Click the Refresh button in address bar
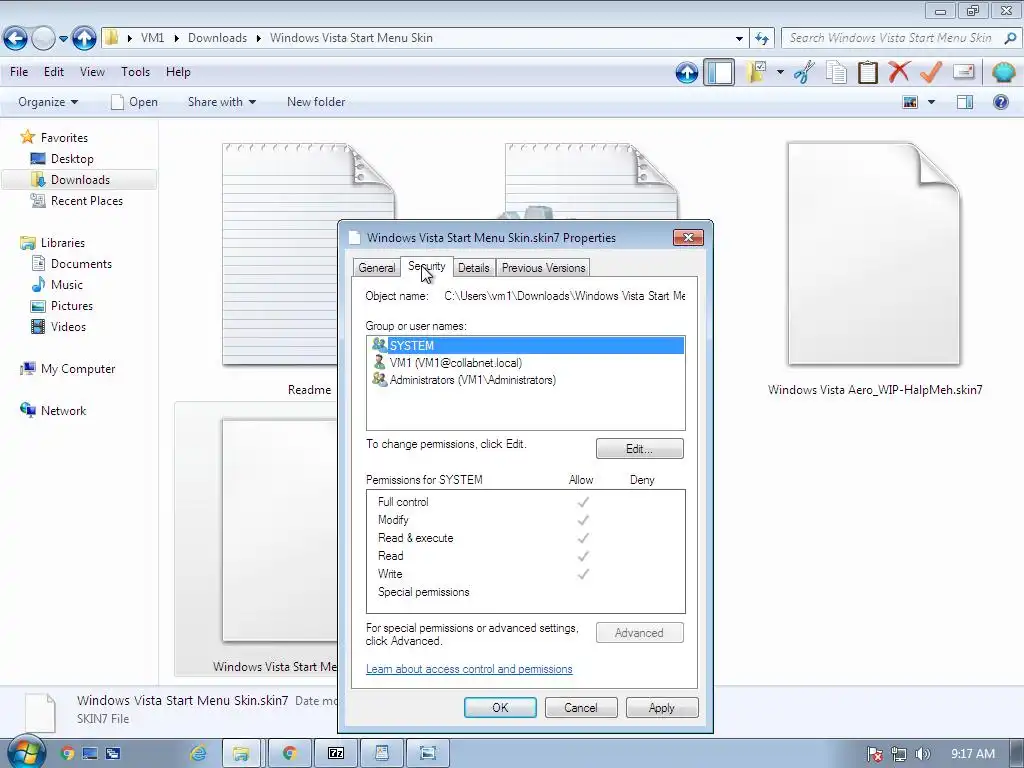Screen dimensions: 1024x768 point(761,39)
